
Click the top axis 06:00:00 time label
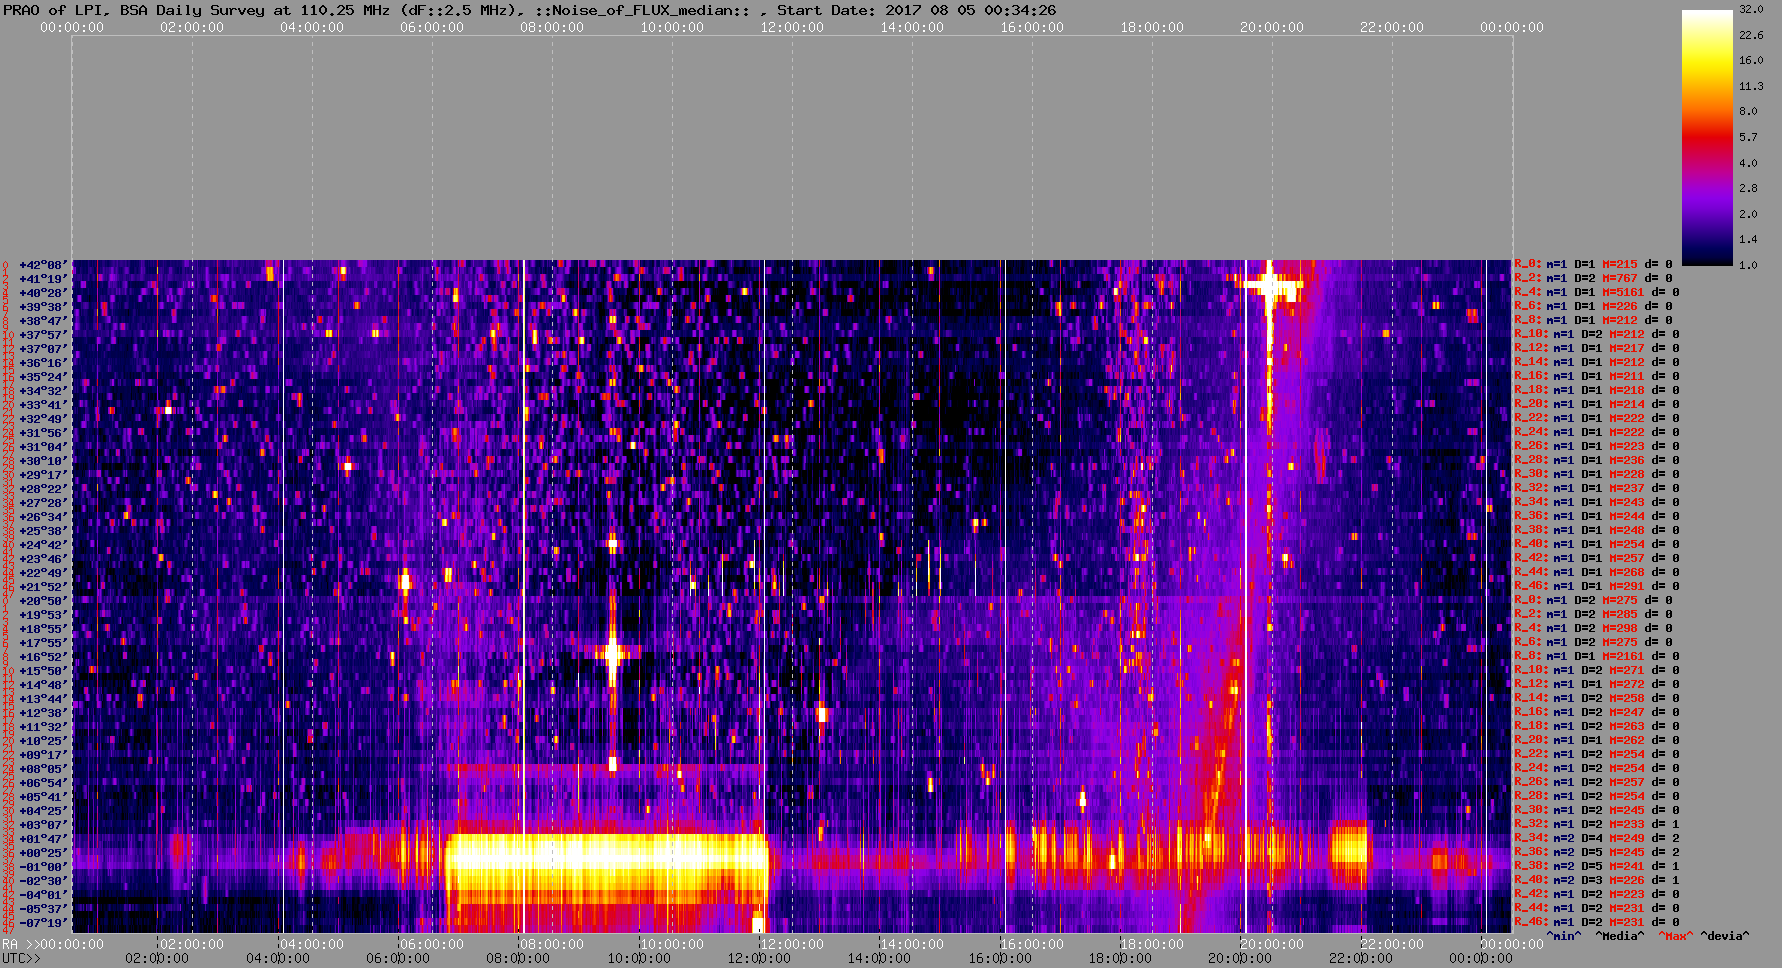tap(432, 28)
